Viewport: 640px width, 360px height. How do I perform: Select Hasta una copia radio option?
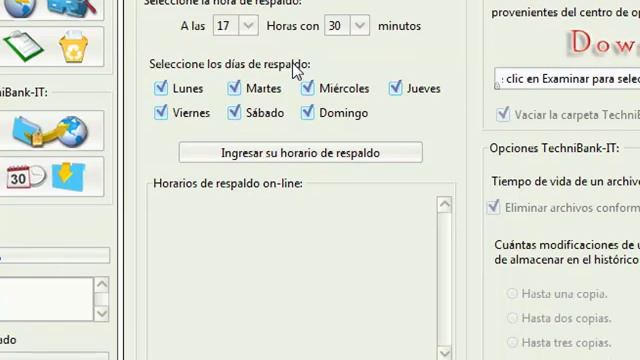pos(512,293)
